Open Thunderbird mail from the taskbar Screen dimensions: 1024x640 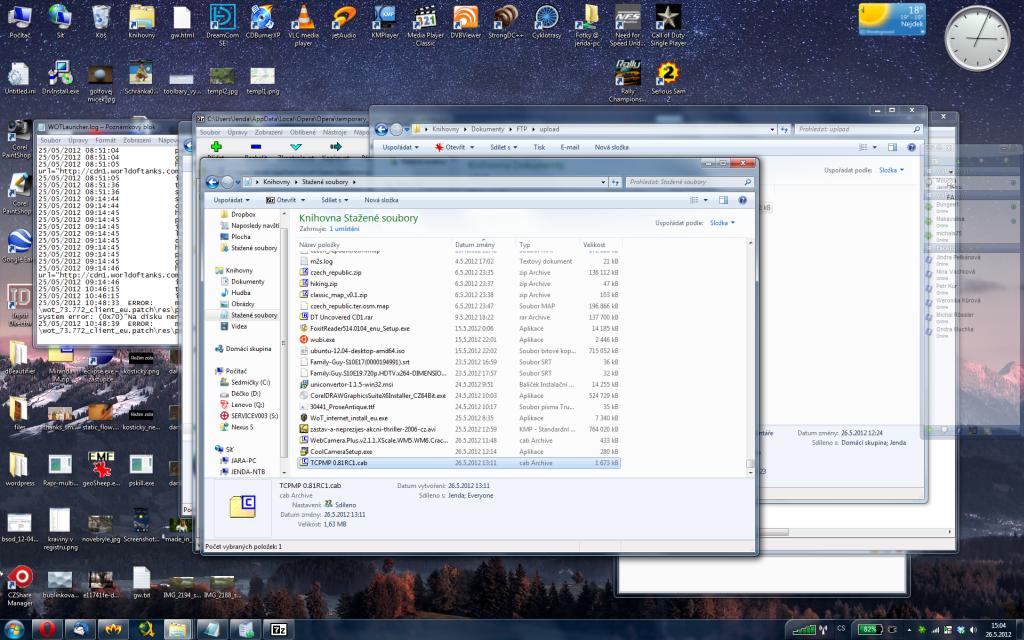pos(80,630)
